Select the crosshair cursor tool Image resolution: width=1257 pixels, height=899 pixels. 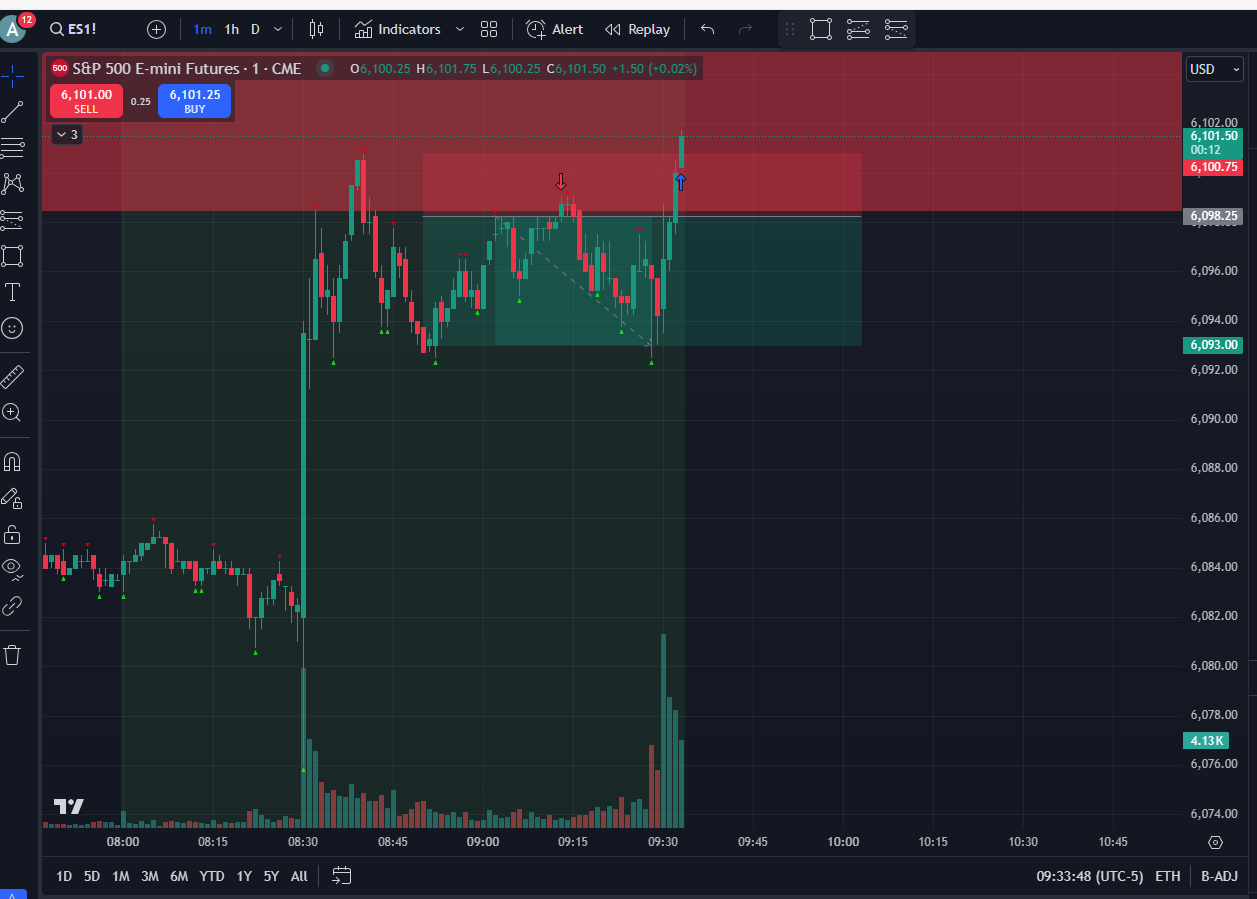(12, 76)
